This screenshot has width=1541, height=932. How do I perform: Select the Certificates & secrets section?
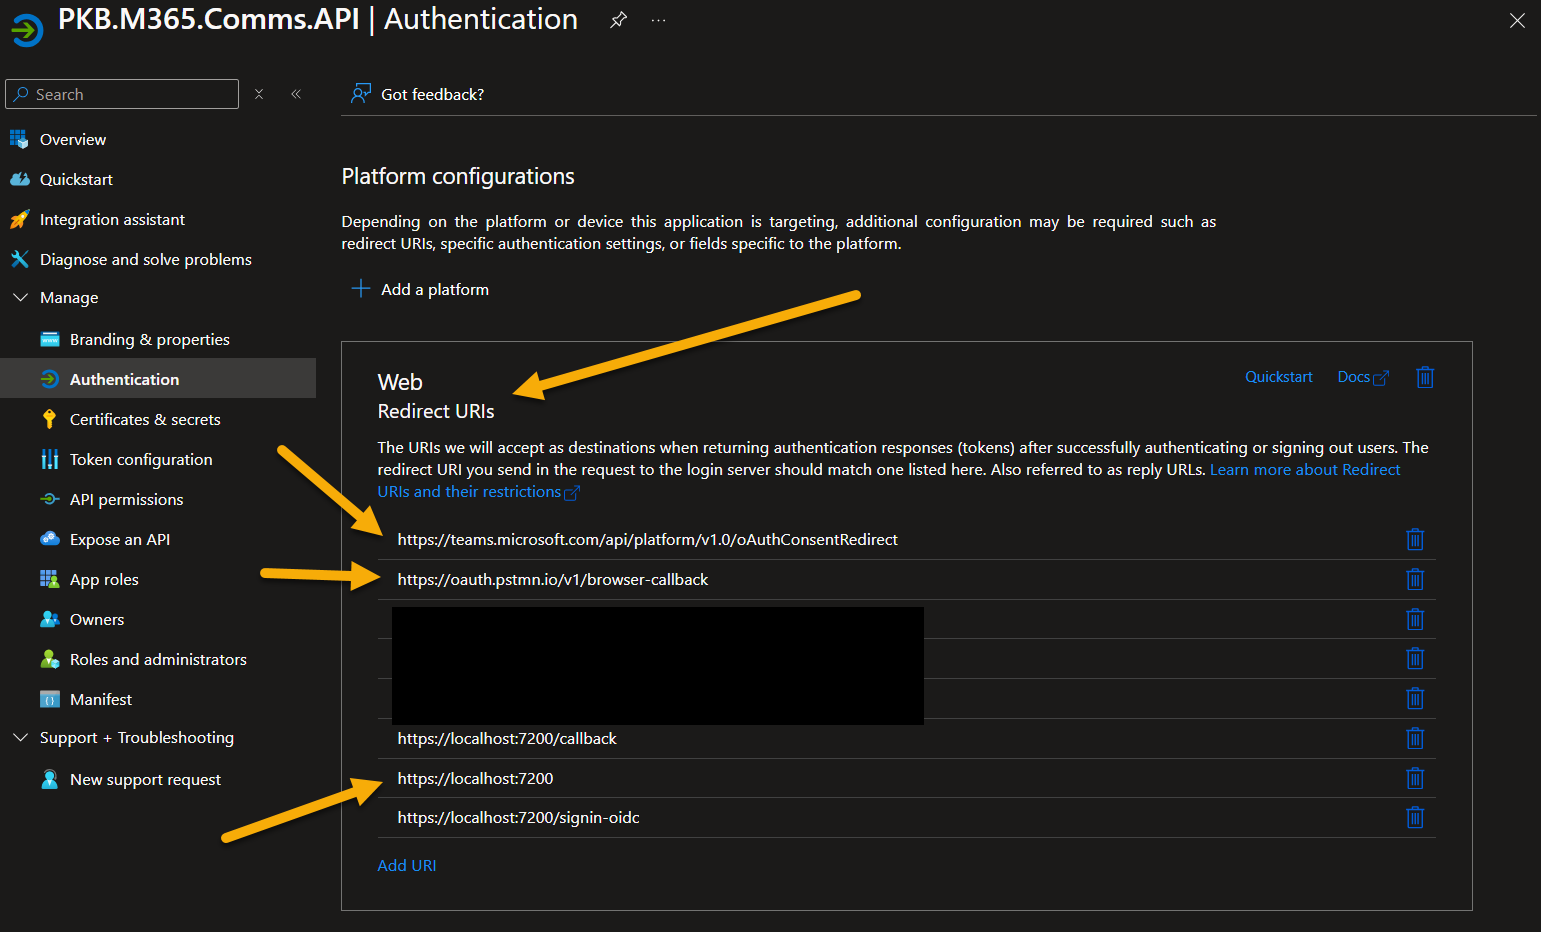145,419
